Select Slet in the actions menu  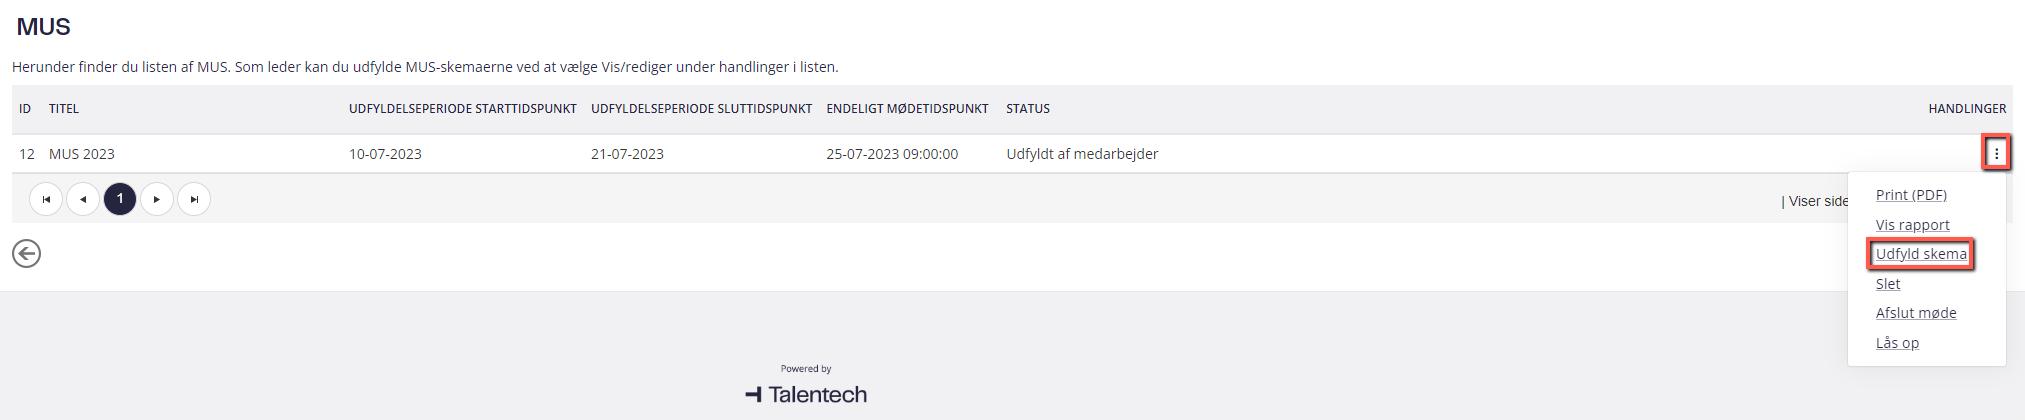pos(1888,284)
